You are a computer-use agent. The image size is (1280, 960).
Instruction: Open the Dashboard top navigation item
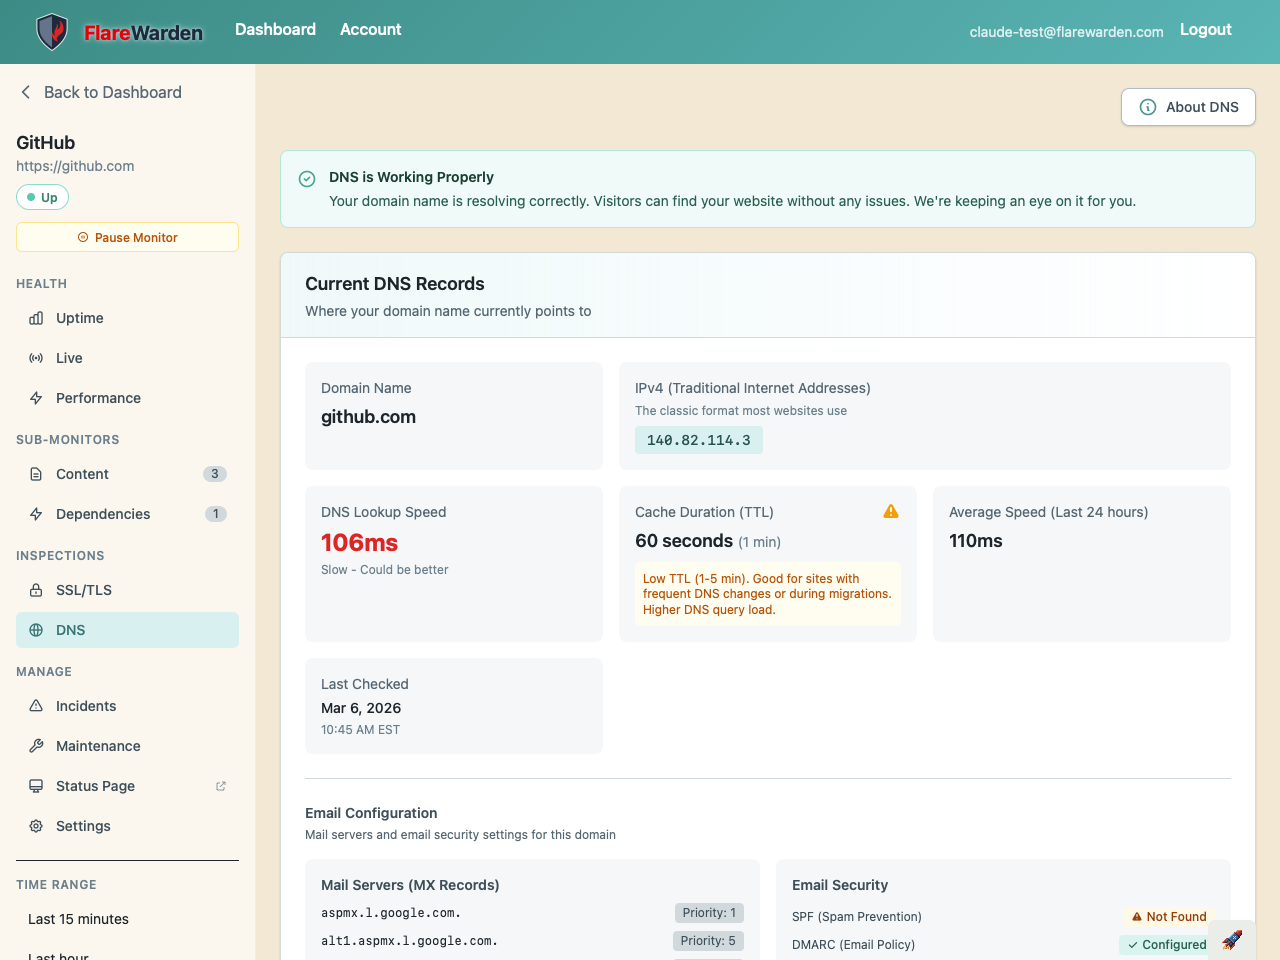(x=275, y=30)
